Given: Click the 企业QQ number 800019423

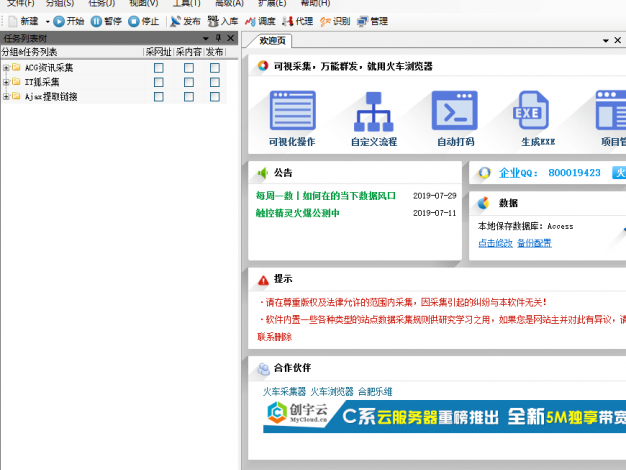Looking at the screenshot, I should (574, 173).
